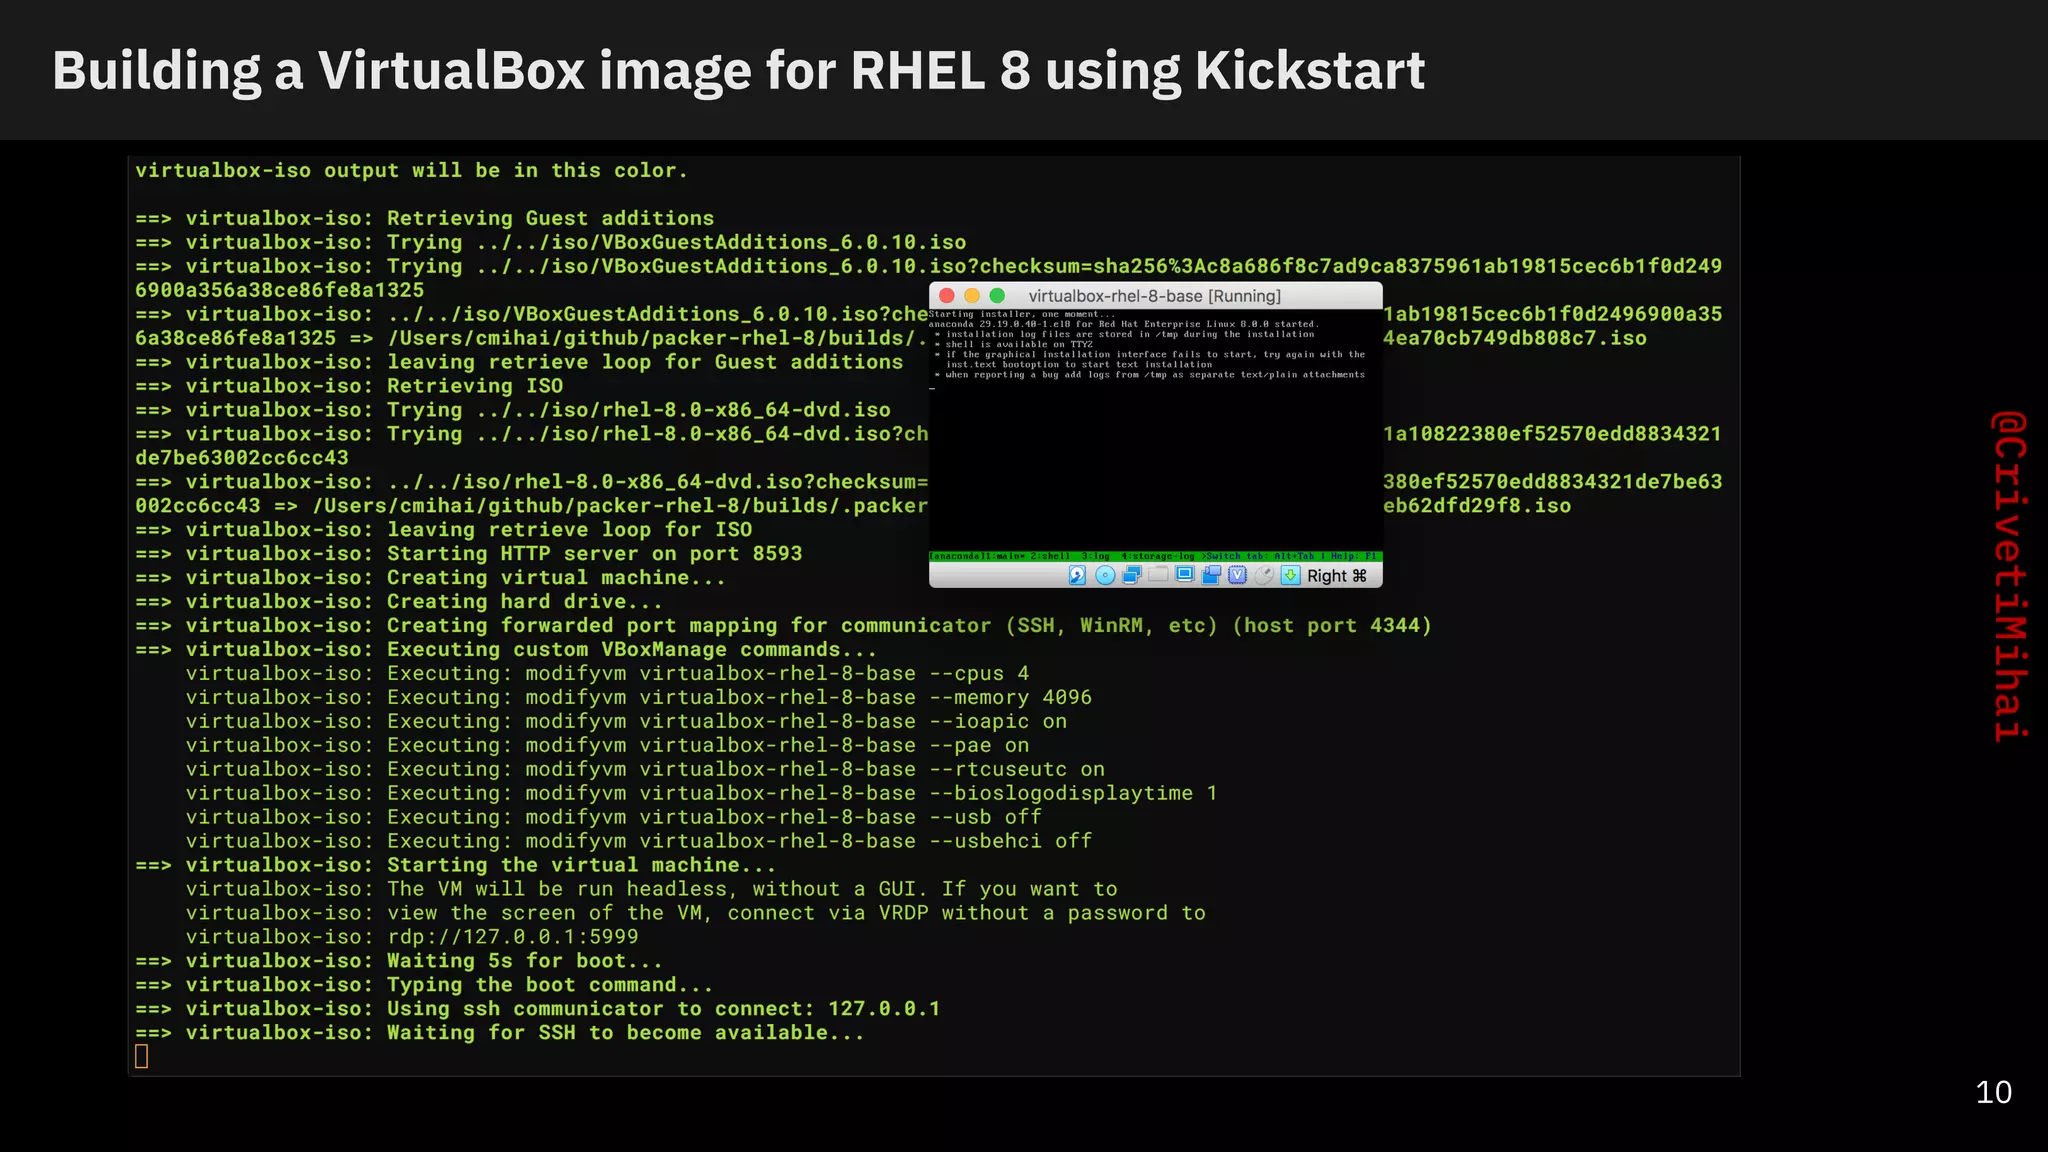Click the CPU virtualization V icon in the VM status bar
The height and width of the screenshot is (1152, 2048).
(1237, 575)
